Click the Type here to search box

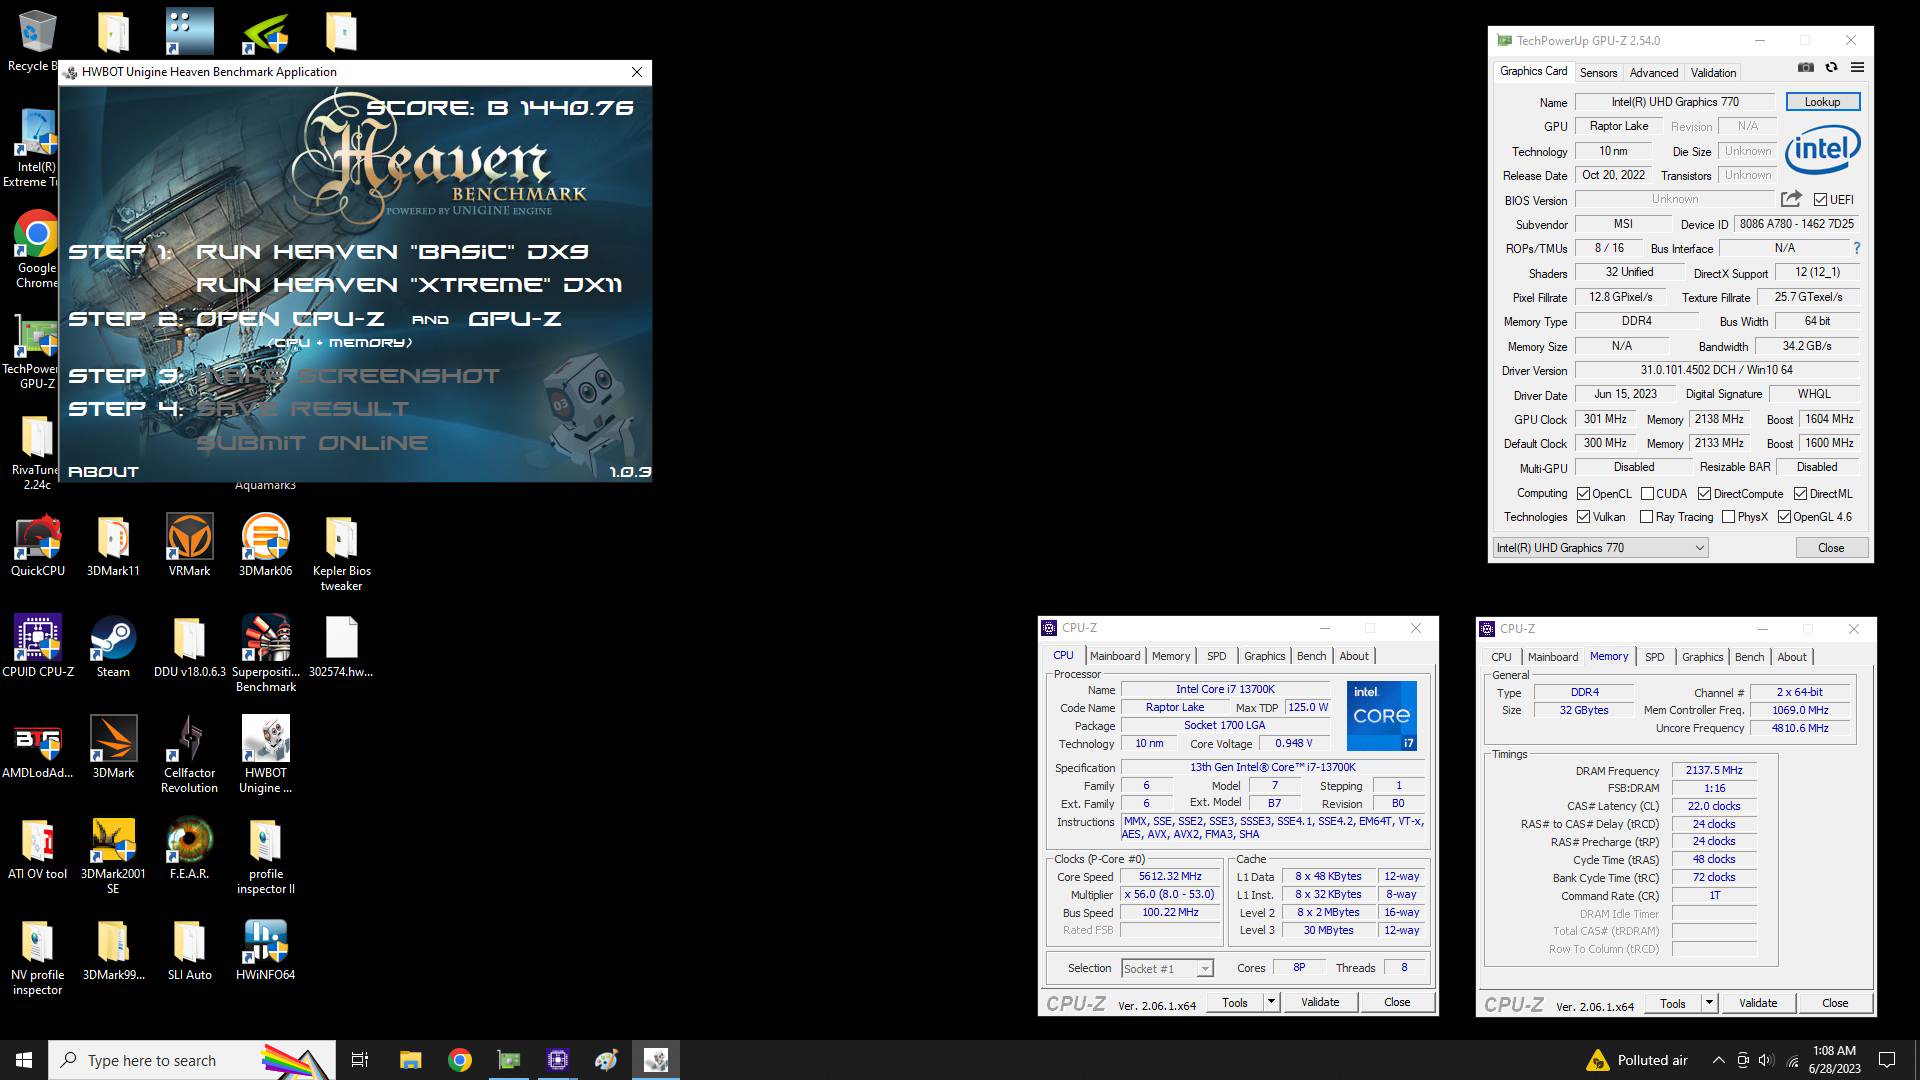coord(192,1060)
